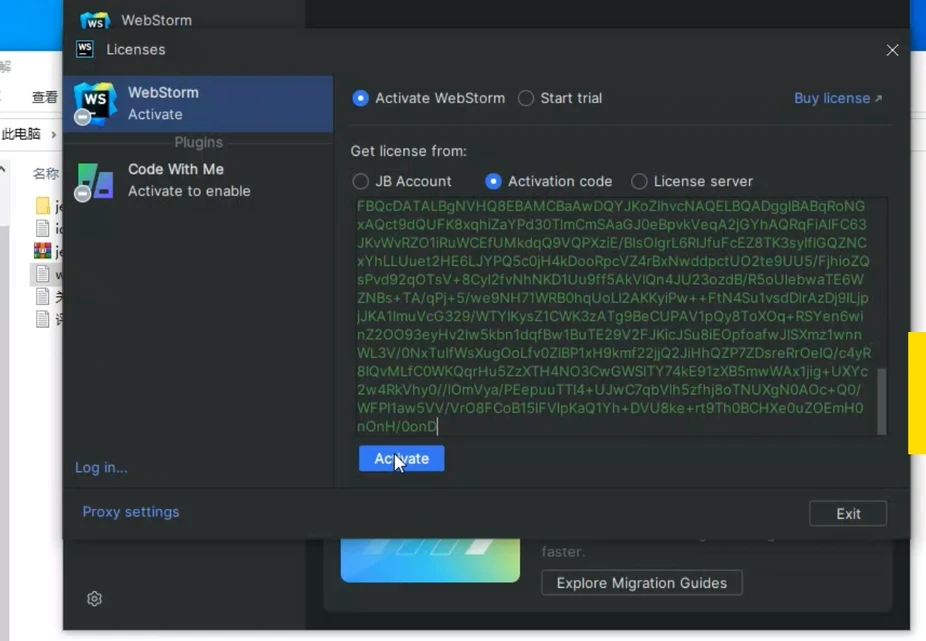926x641 pixels.
Task: Click the activation code area scrollbar
Action: click(x=882, y=402)
